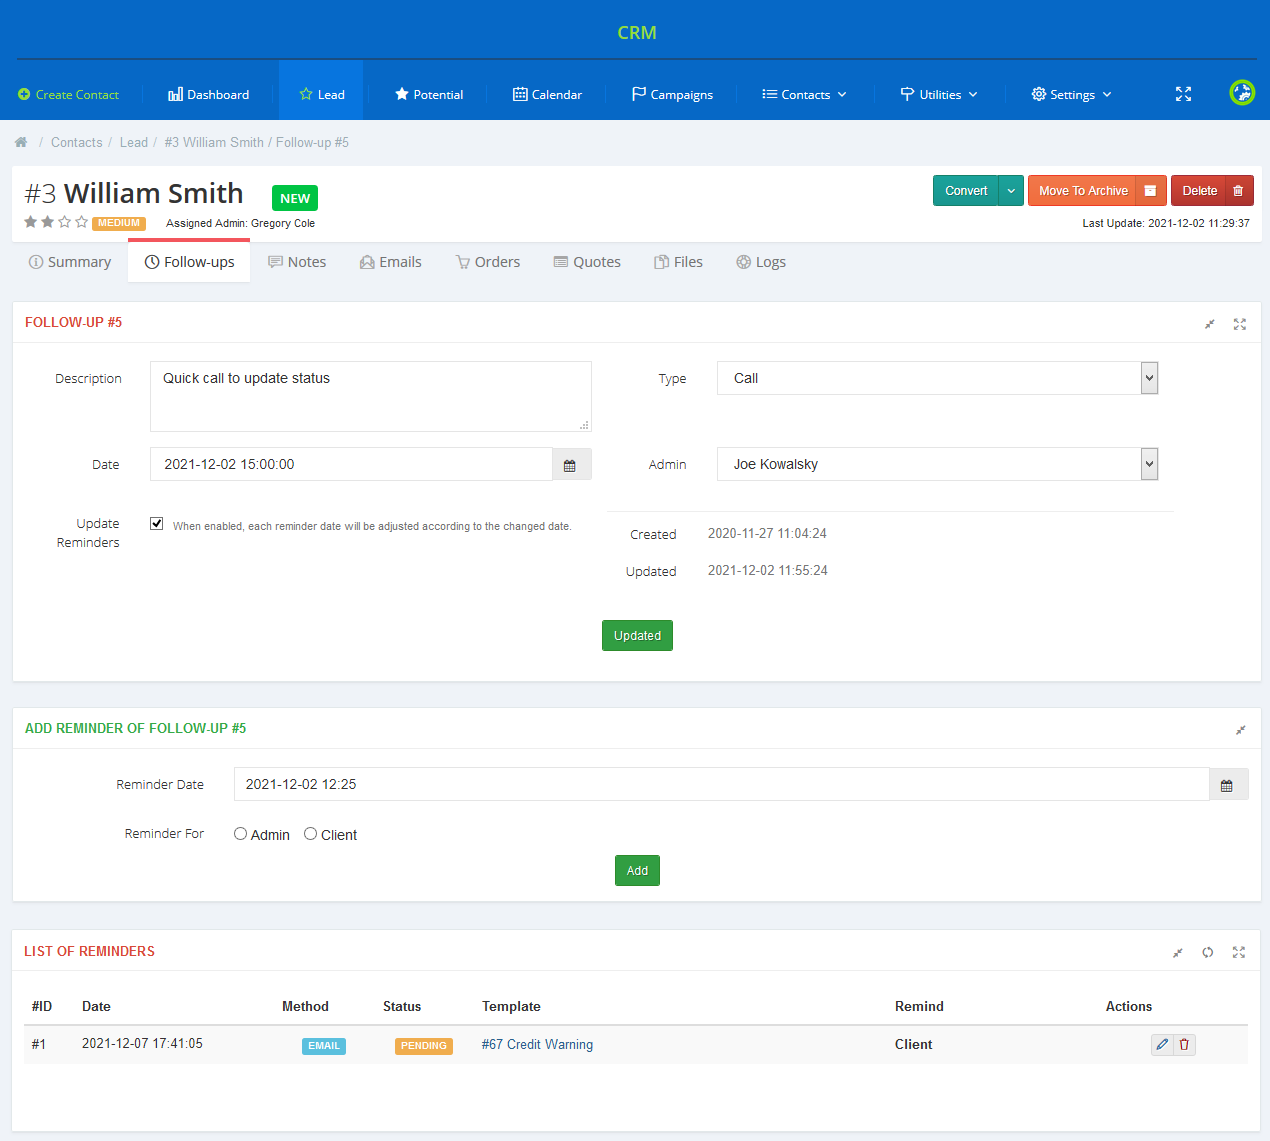Collapse the List of Reminders panel
The image size is (1270, 1141).
1178,953
